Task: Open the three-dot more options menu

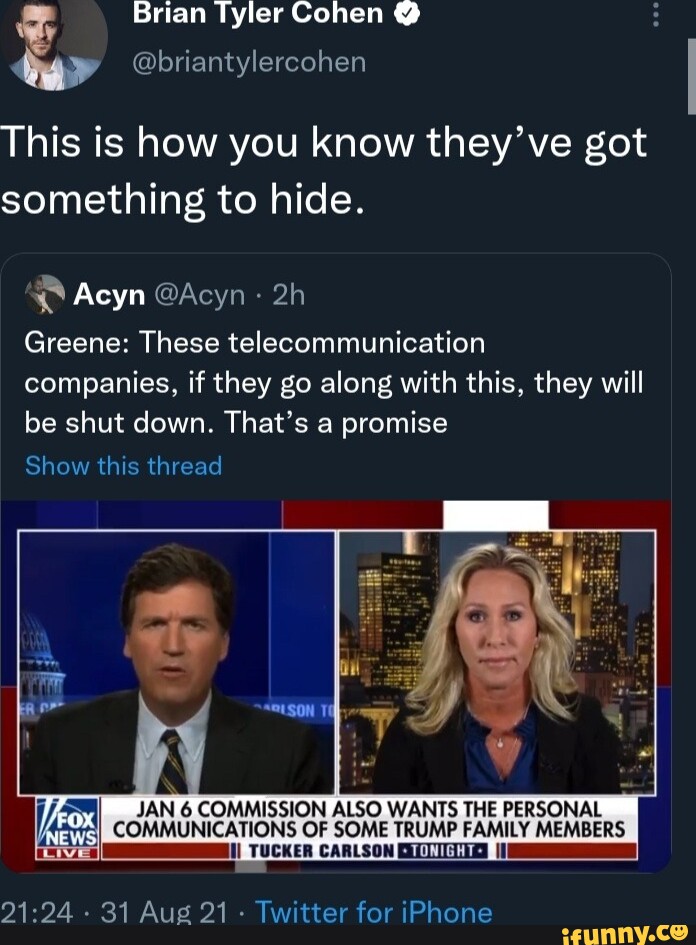Action: coord(656,14)
